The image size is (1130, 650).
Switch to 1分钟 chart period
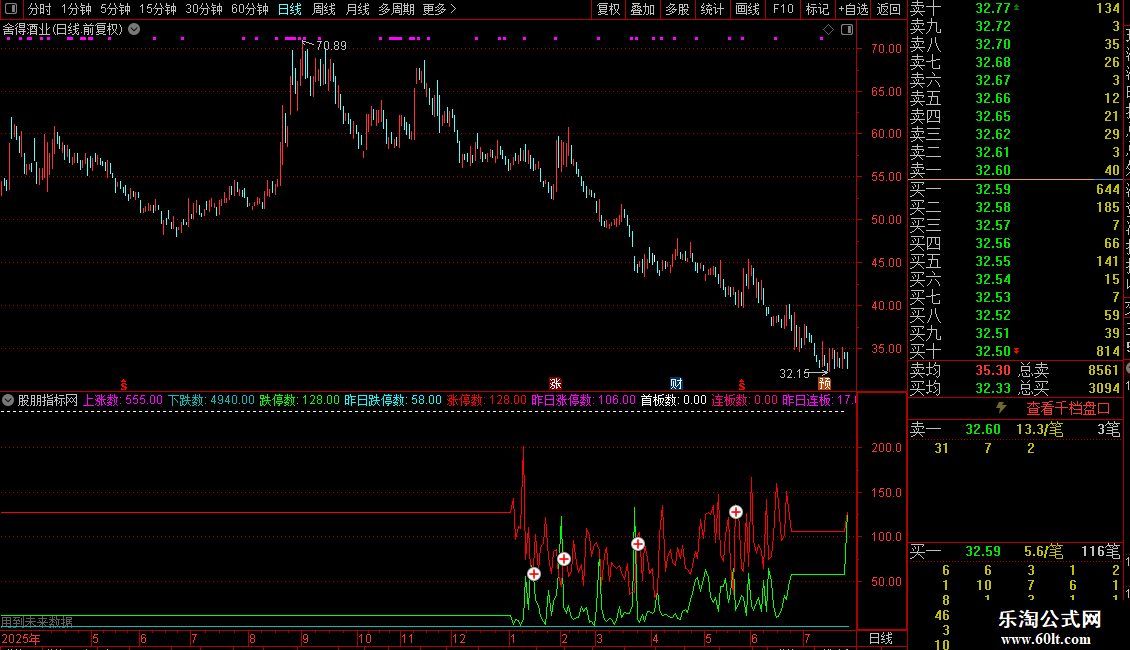[x=76, y=9]
